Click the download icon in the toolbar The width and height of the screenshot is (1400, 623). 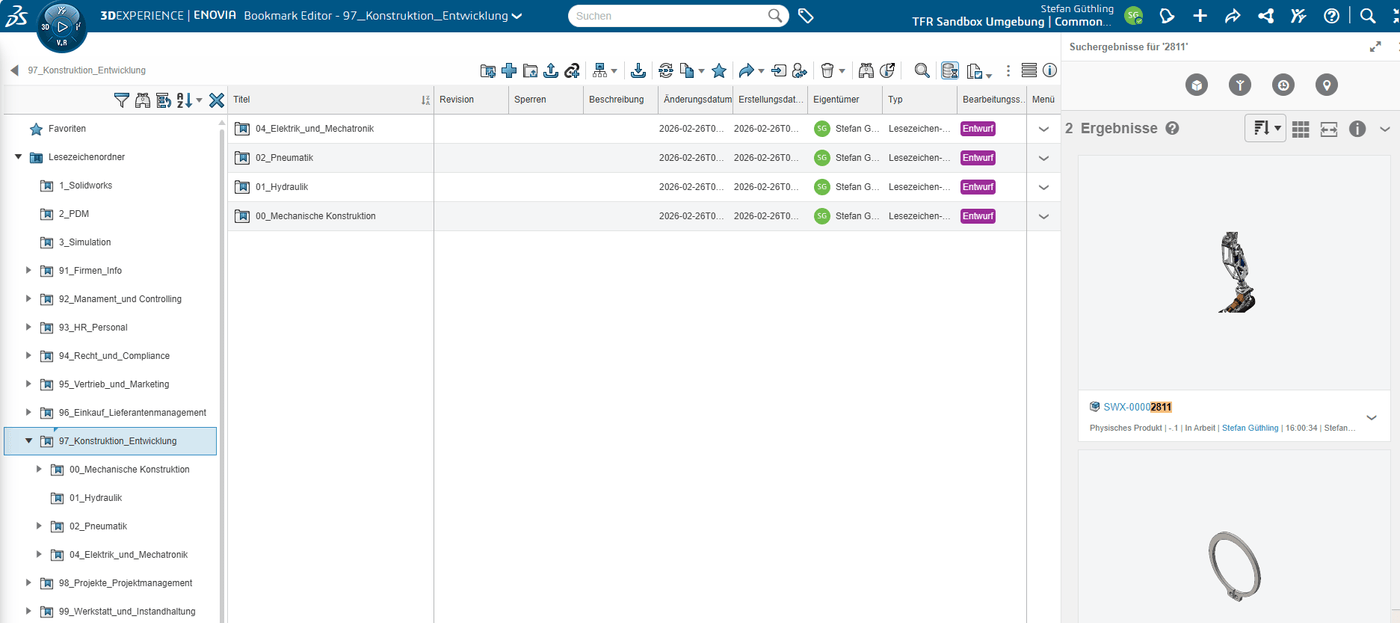[638, 70]
